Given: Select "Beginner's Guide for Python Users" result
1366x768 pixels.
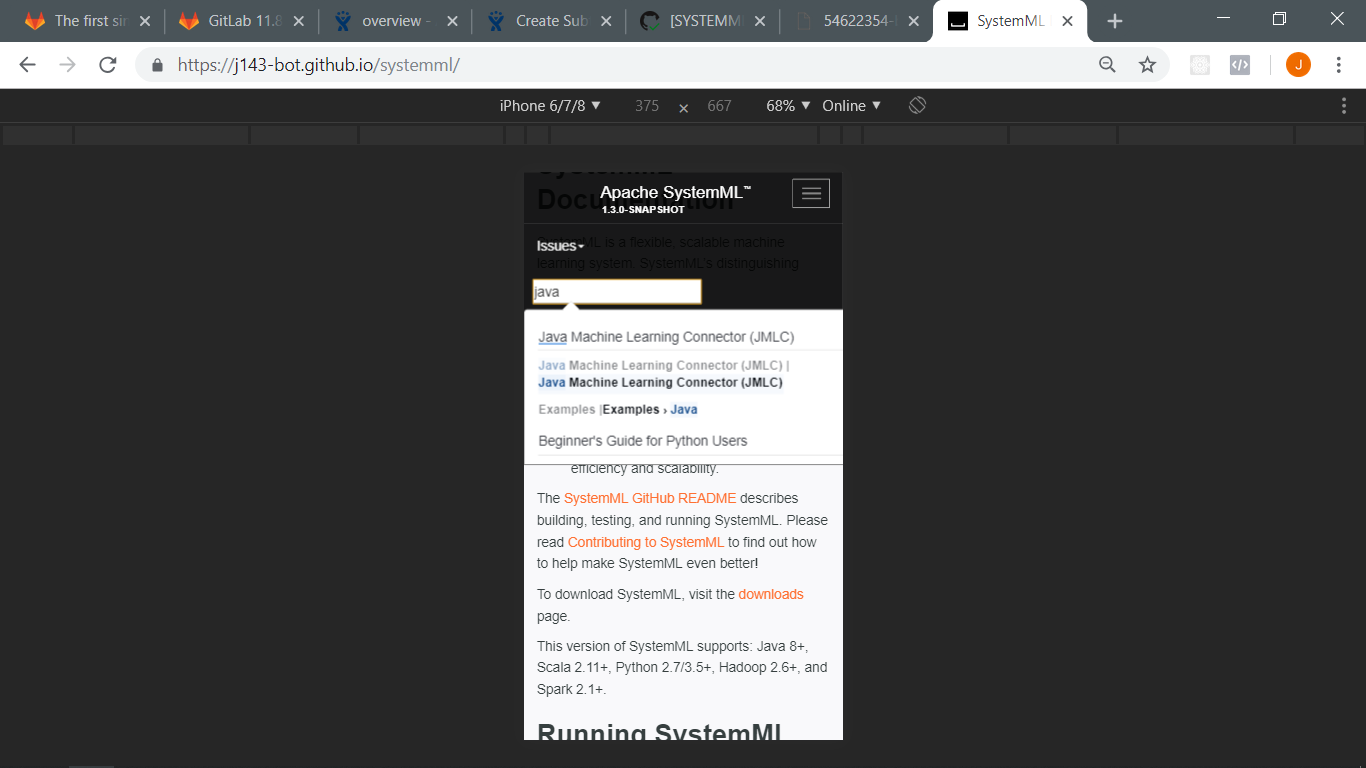Looking at the screenshot, I should click(642, 441).
